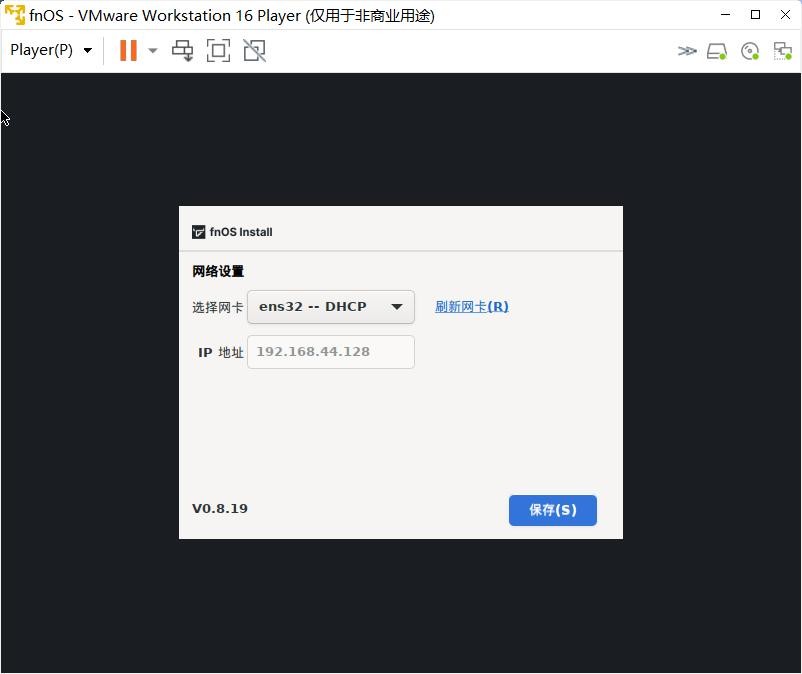The image size is (802, 674).
Task: Minimize the VMware Player window
Action: pos(725,15)
